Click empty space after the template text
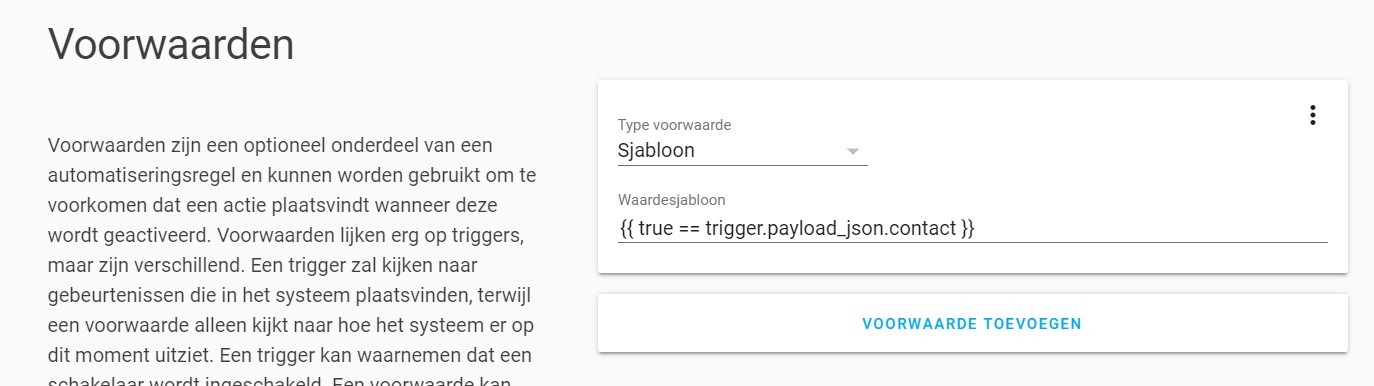 point(1150,228)
